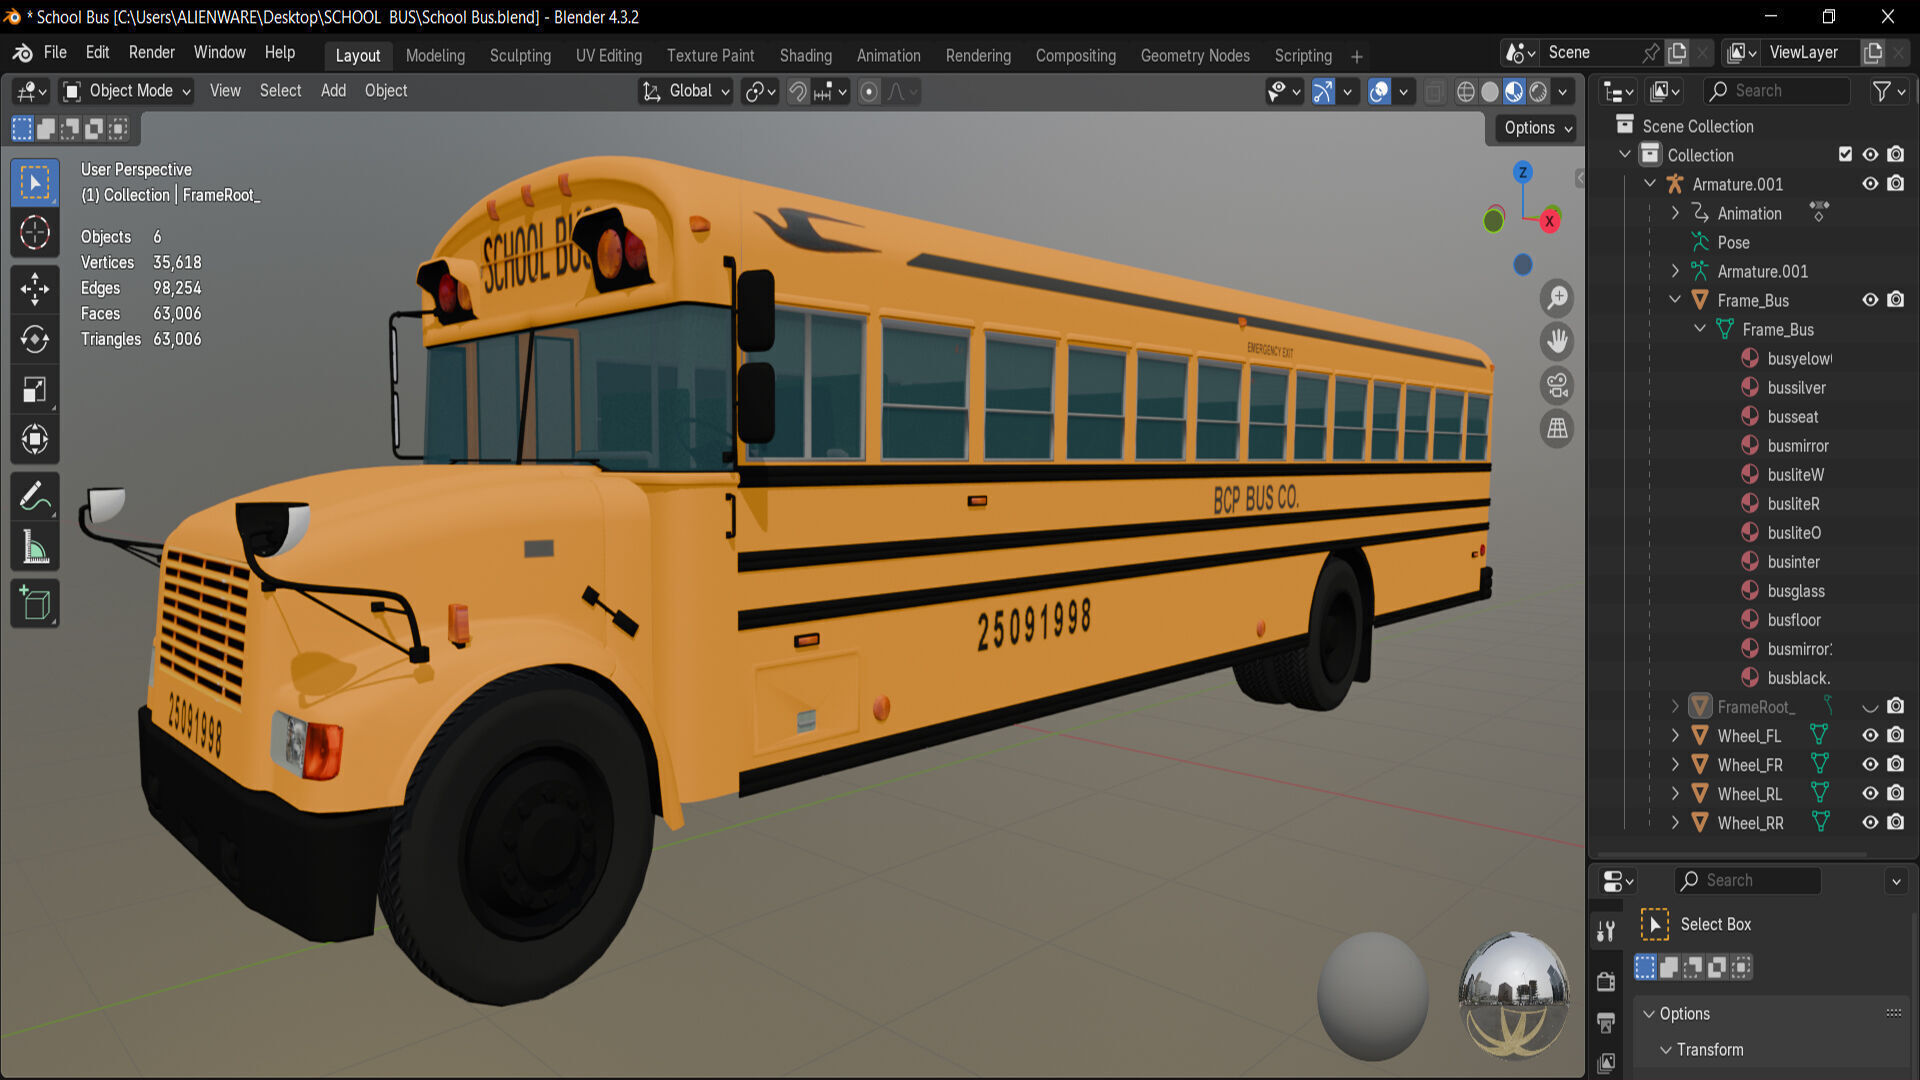The image size is (1920, 1080).
Task: Open the Output properties tab icon
Action: point(1606,1022)
